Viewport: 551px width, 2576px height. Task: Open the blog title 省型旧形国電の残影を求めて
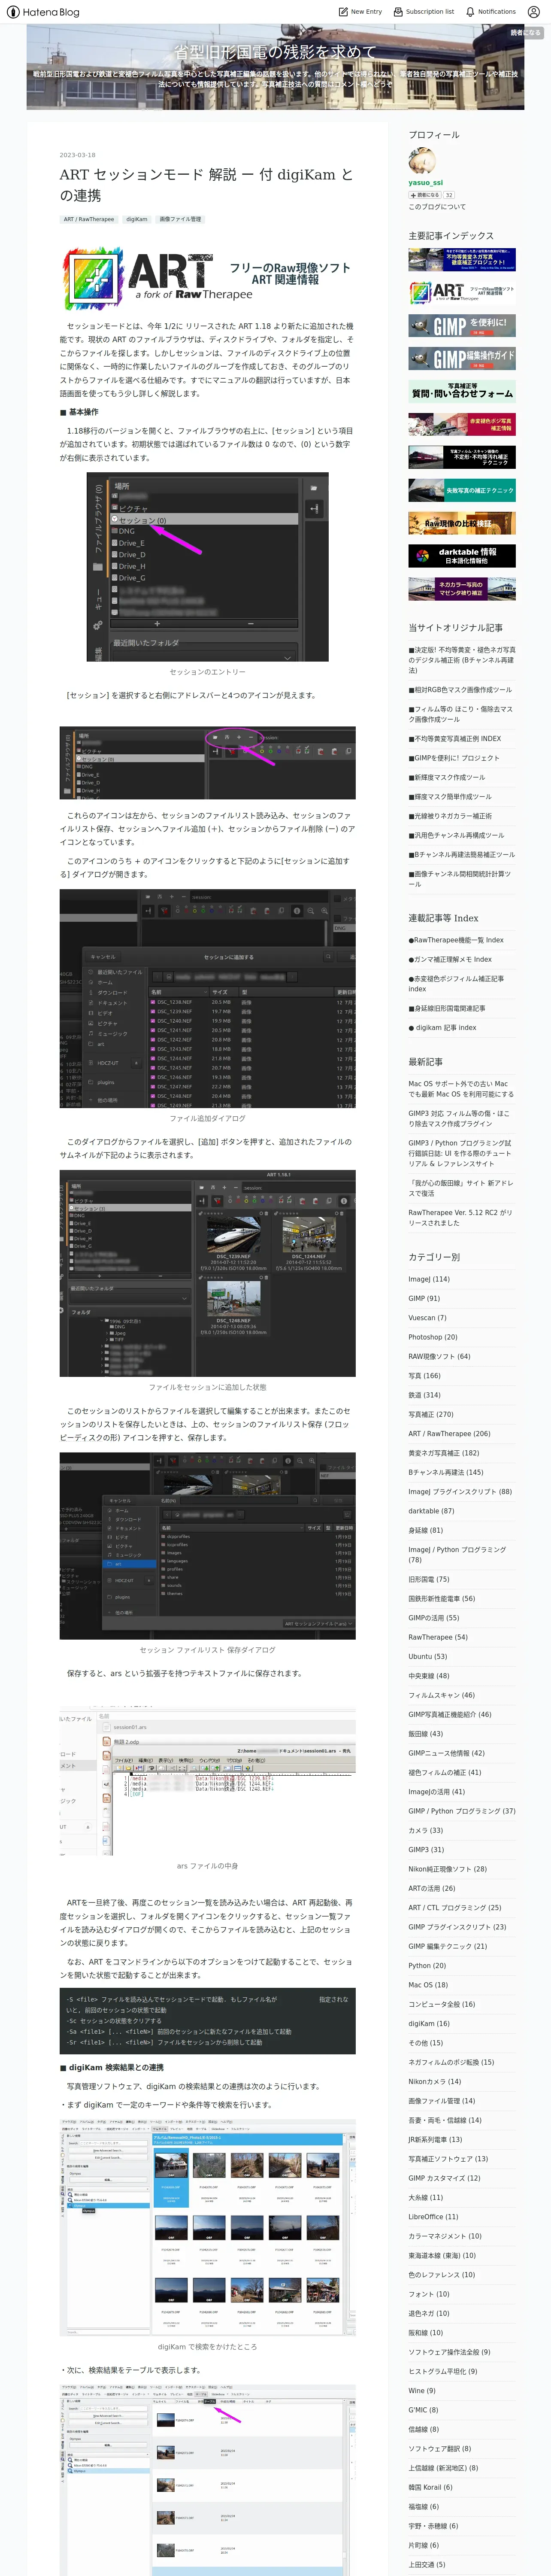tap(275, 51)
